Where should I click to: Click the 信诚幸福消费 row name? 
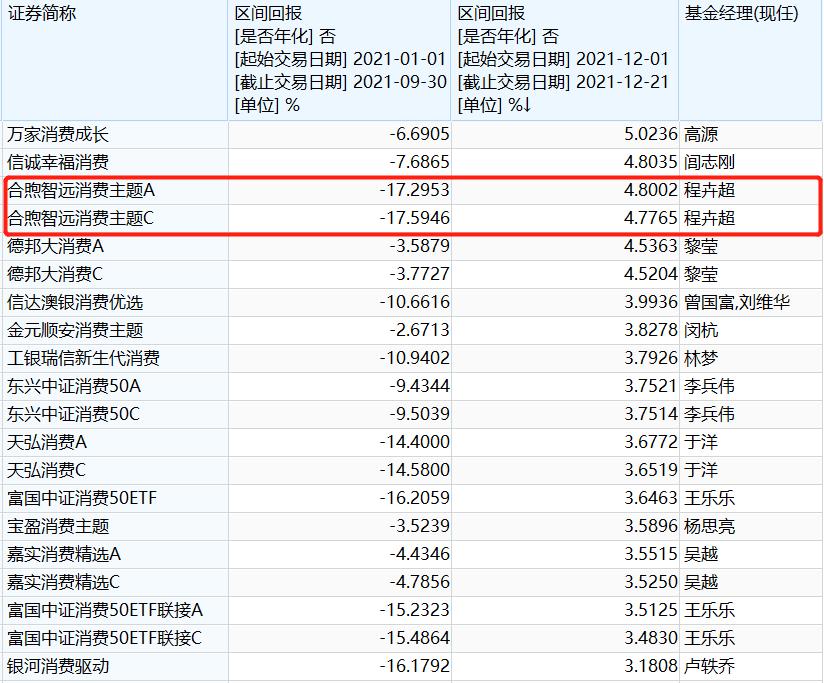pos(58,162)
